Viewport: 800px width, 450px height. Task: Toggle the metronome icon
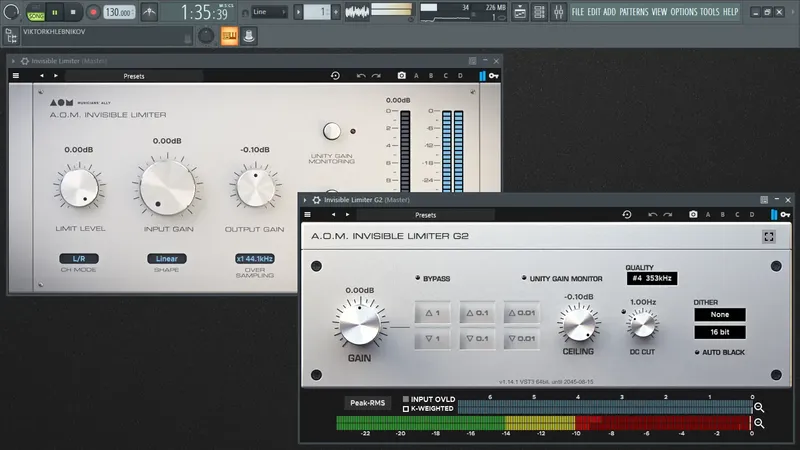pyautogui.click(x=149, y=12)
